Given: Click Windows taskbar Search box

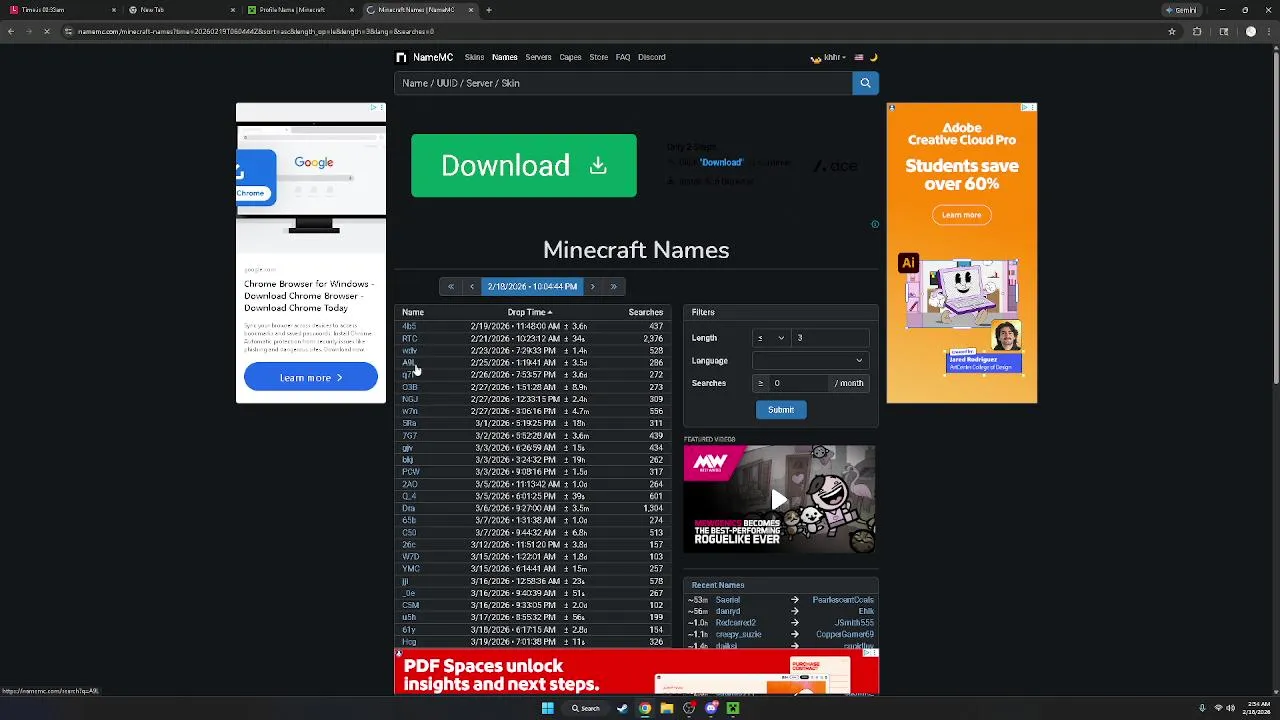Looking at the screenshot, I should [586, 708].
